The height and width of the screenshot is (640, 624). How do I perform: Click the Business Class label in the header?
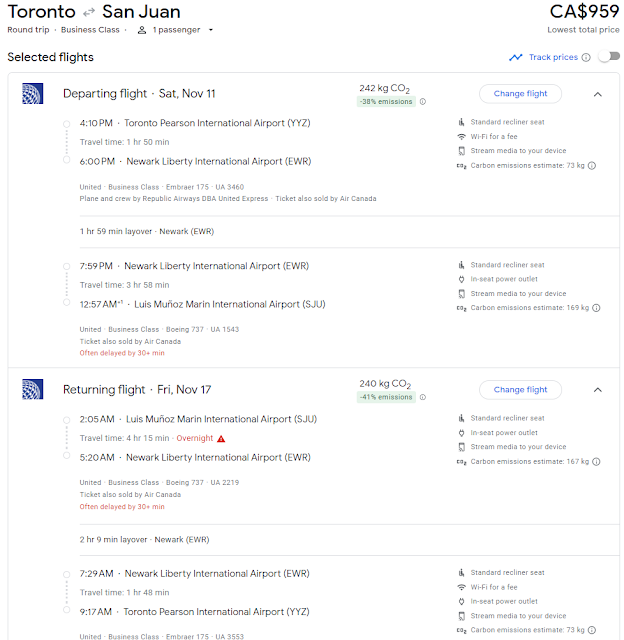(90, 30)
